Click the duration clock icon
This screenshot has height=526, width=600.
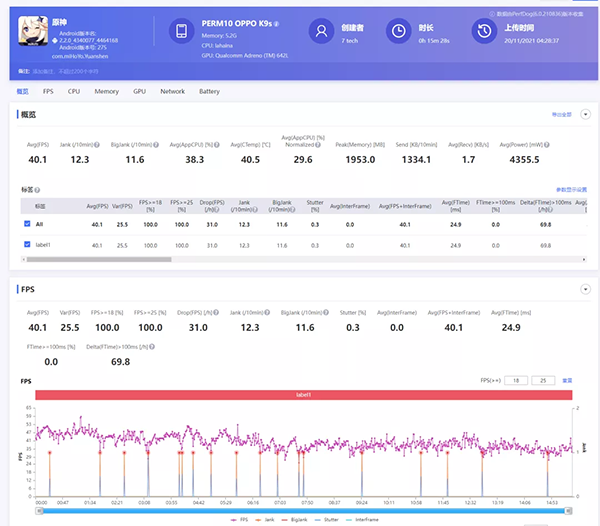[398, 31]
